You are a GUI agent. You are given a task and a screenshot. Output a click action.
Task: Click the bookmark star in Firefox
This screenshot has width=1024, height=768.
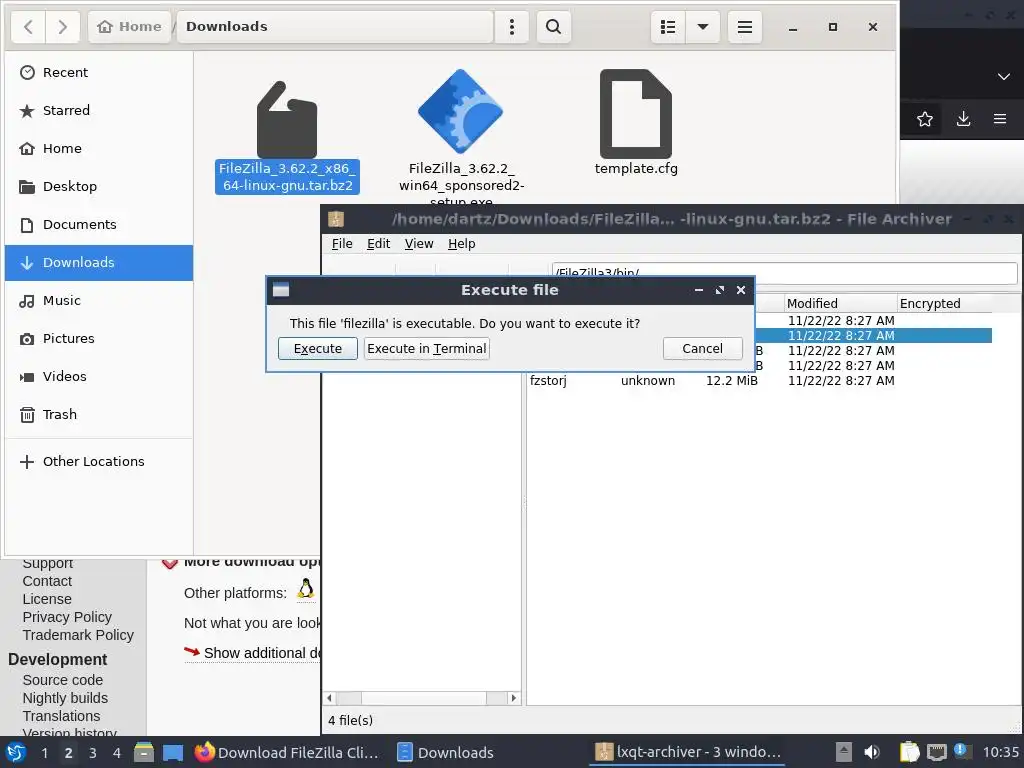(x=924, y=119)
